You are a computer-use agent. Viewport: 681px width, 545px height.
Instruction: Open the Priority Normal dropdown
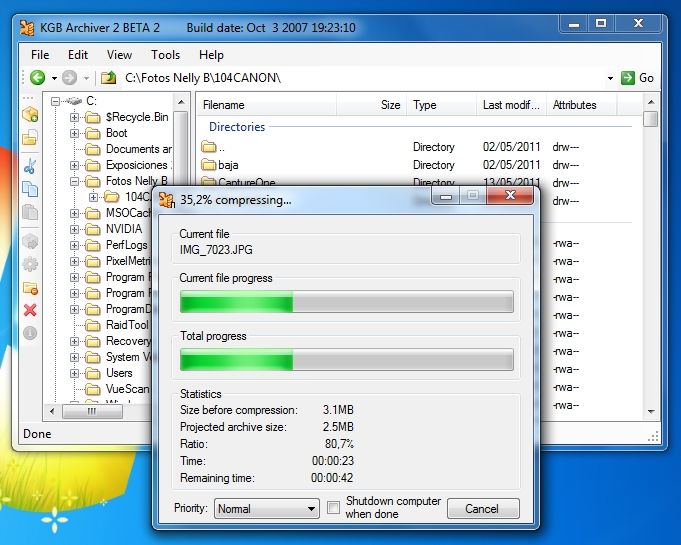[267, 509]
